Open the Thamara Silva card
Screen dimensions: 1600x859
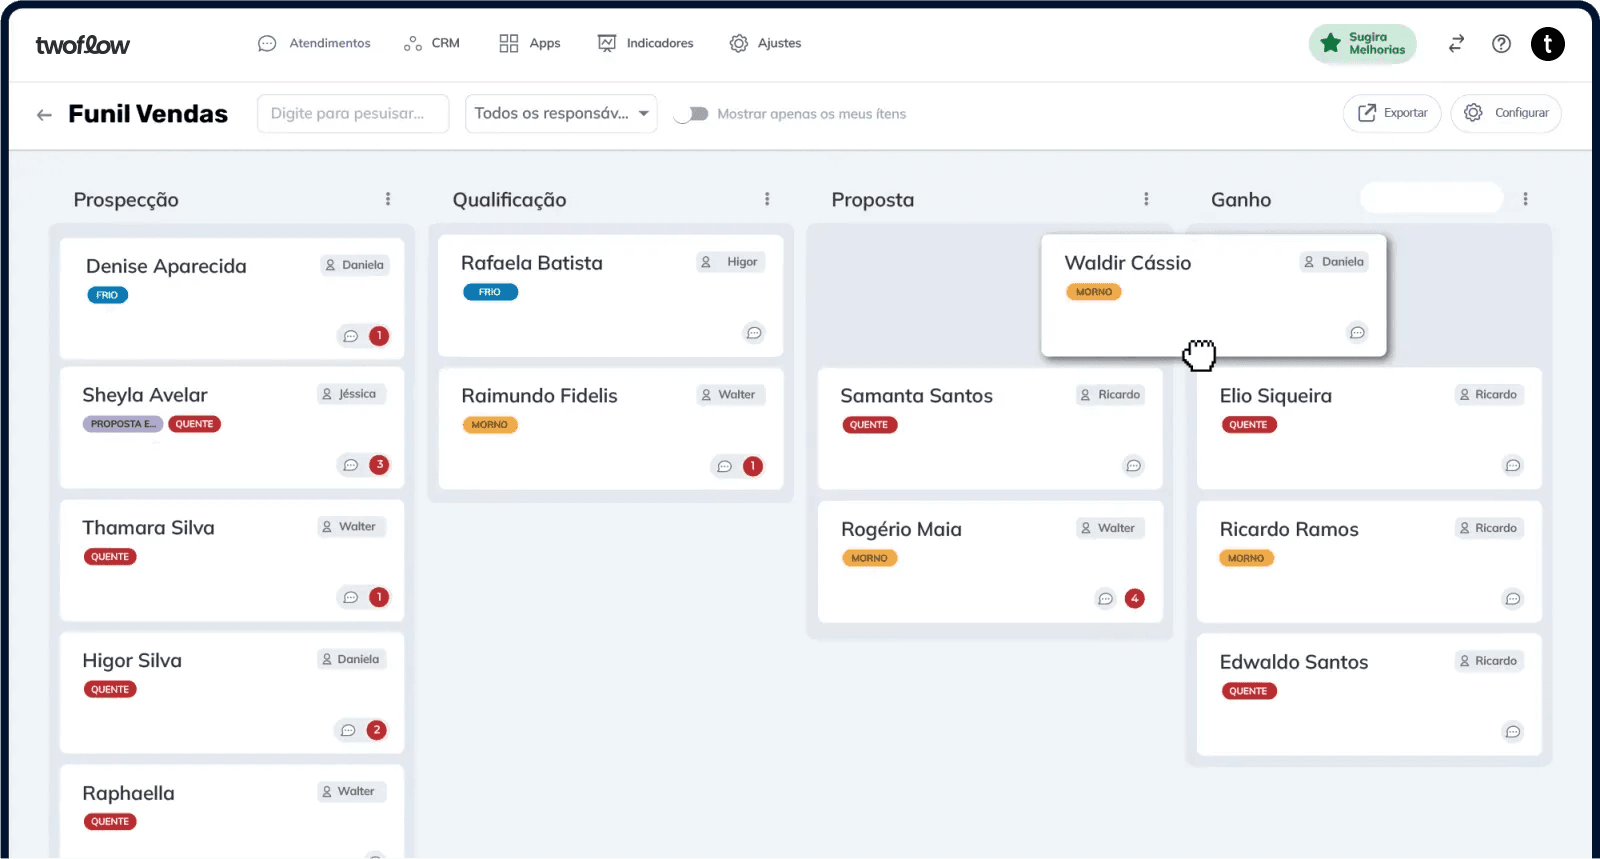[232, 560]
